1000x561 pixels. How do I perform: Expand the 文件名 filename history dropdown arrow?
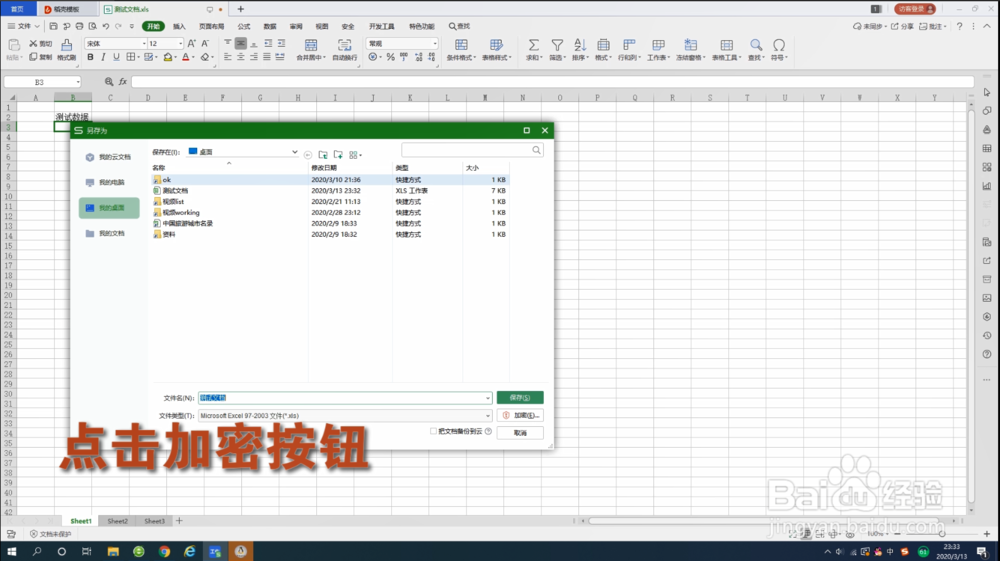(x=488, y=398)
